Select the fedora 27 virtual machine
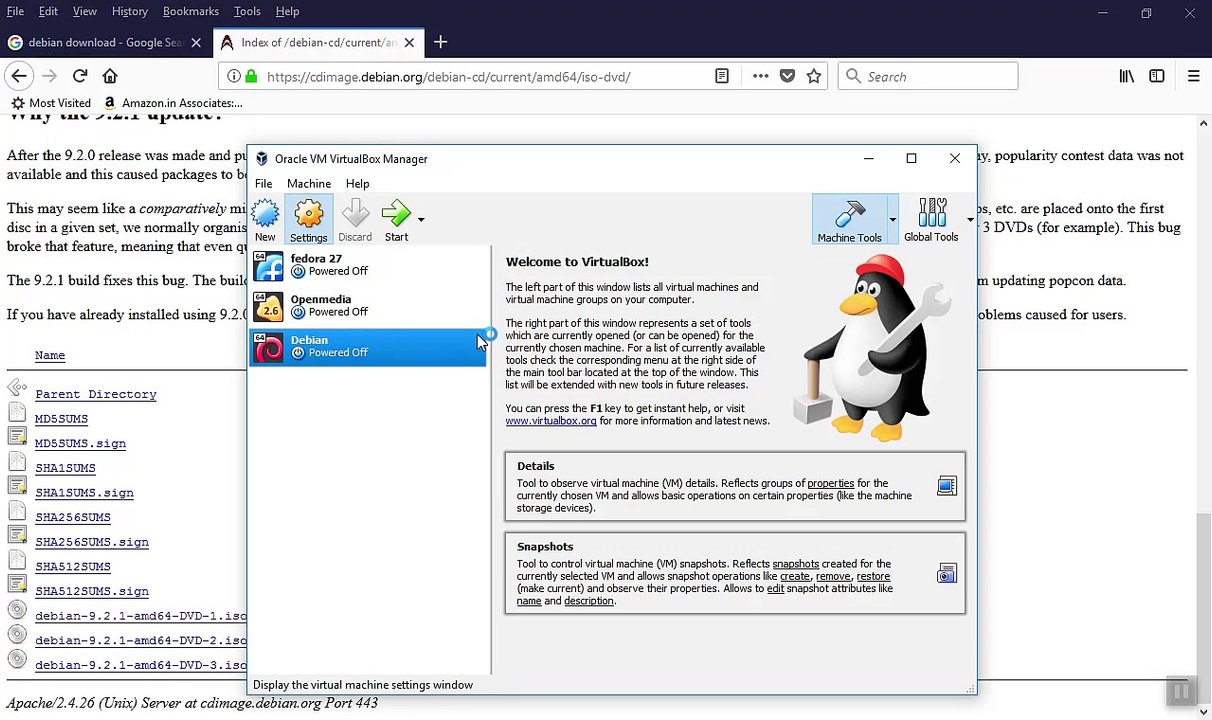 pos(368,265)
